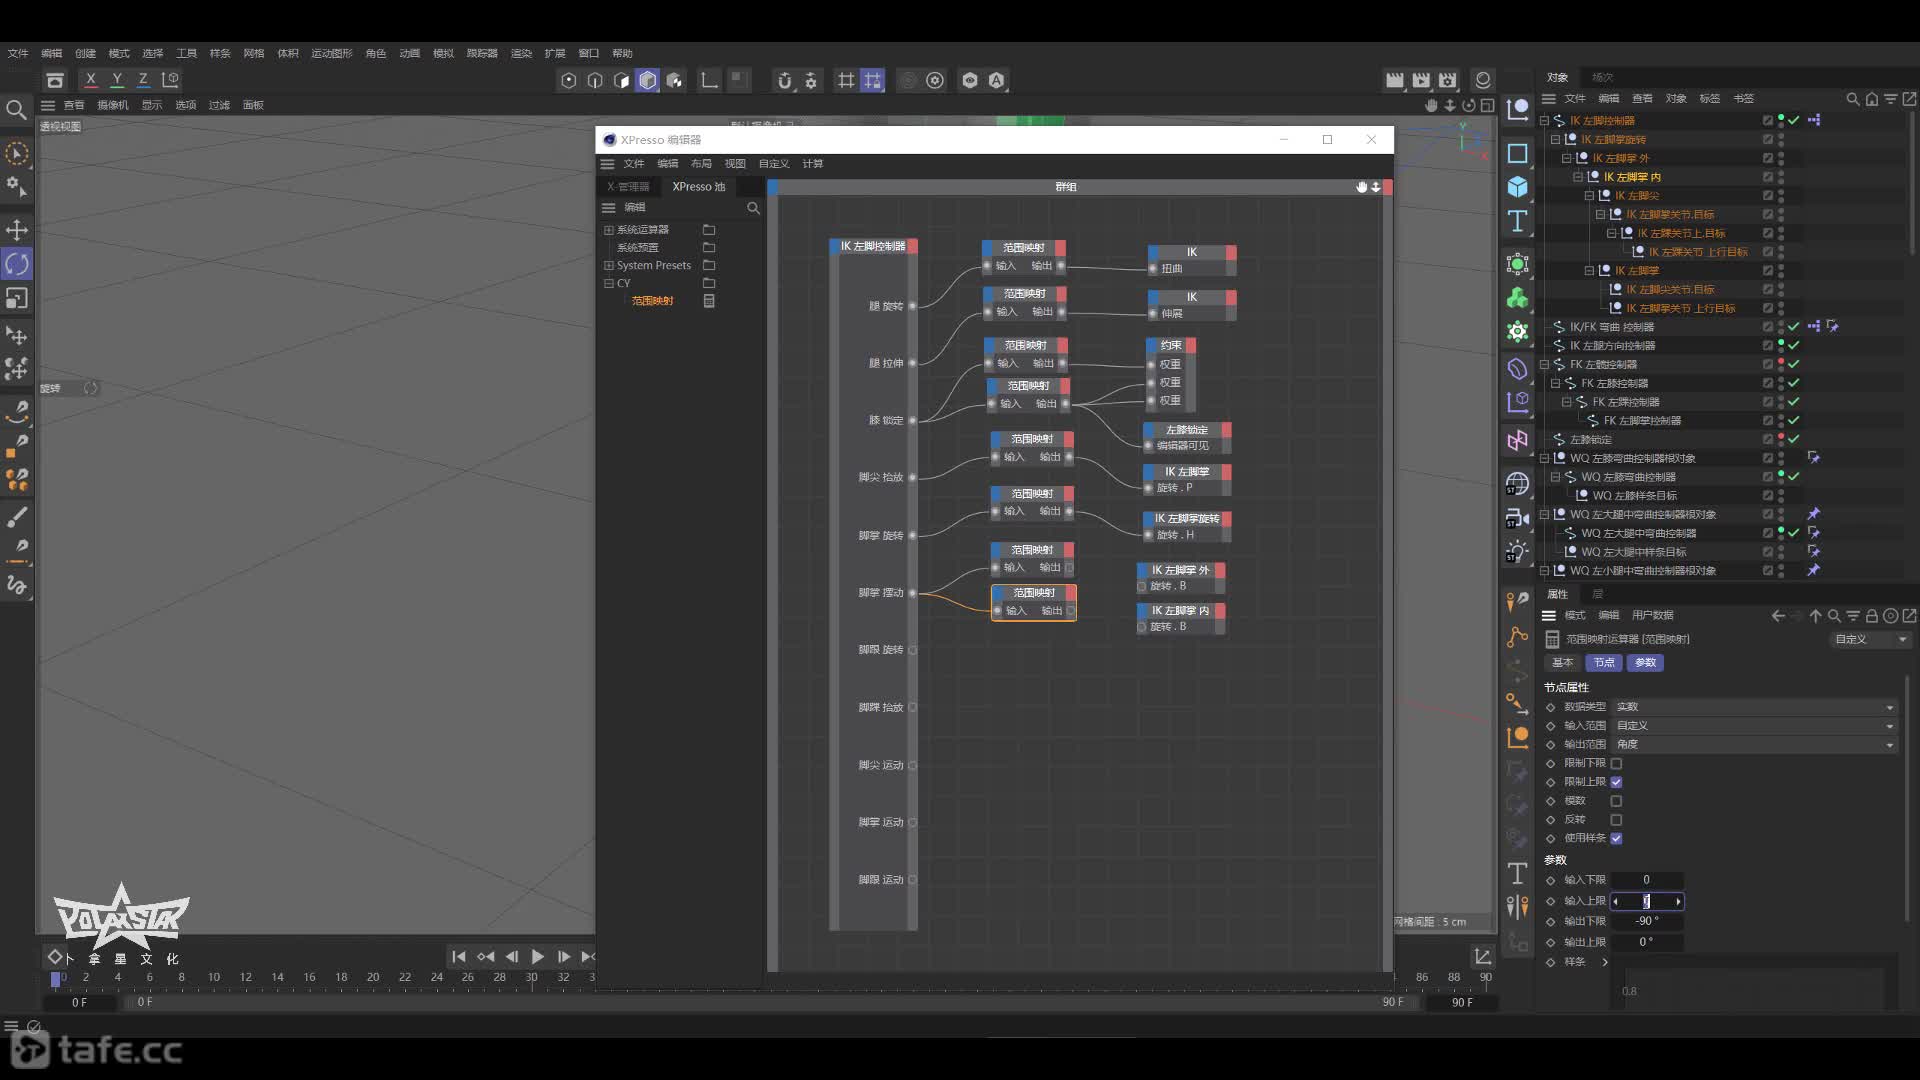Open 计算 menu in XPresso editor

pos(812,164)
